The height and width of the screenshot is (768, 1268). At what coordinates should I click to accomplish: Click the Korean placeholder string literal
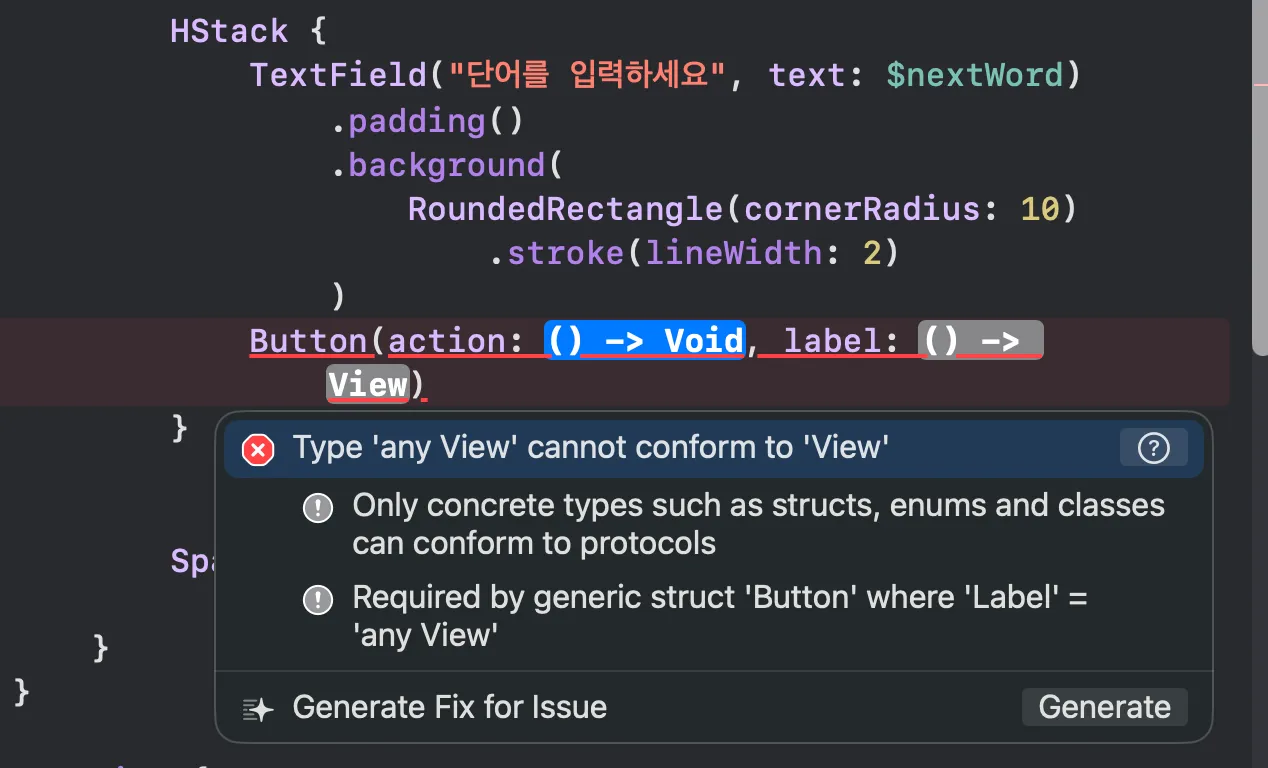(587, 75)
